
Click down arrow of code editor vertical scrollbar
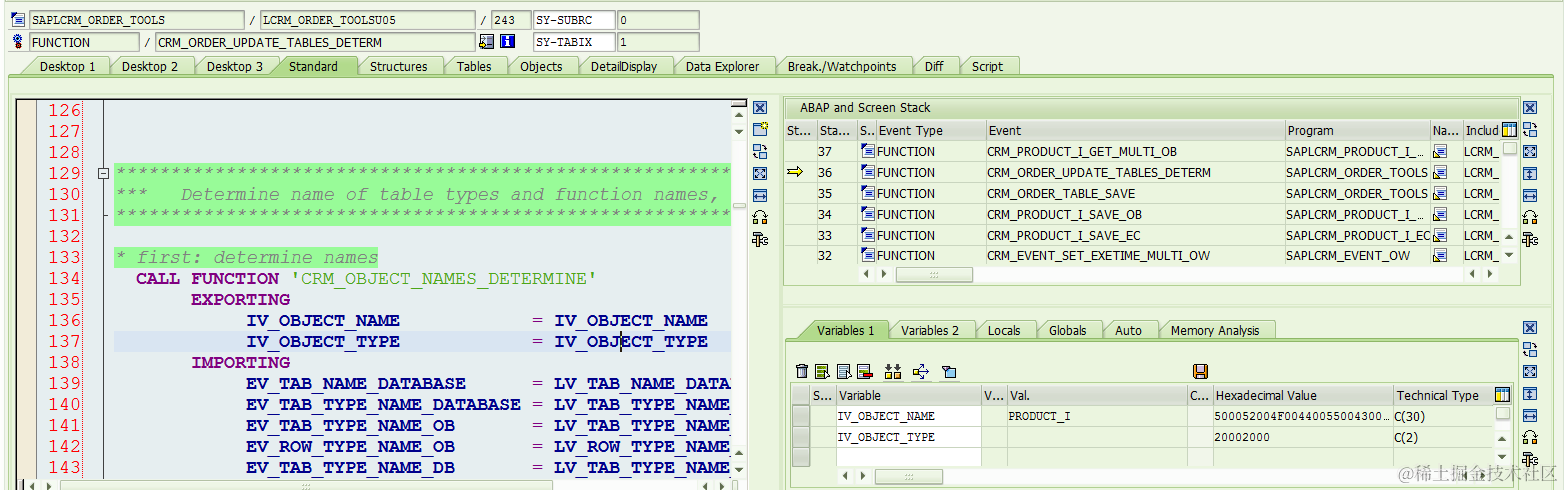click(739, 468)
